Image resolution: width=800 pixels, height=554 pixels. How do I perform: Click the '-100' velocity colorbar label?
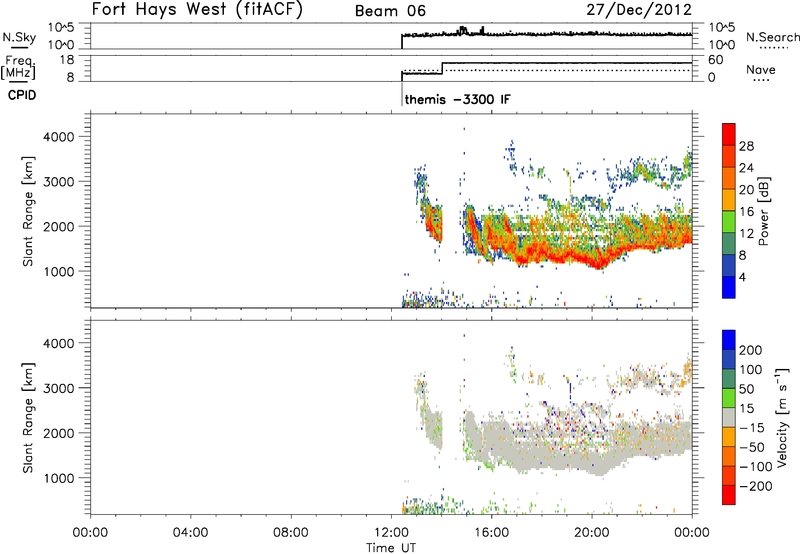point(756,467)
